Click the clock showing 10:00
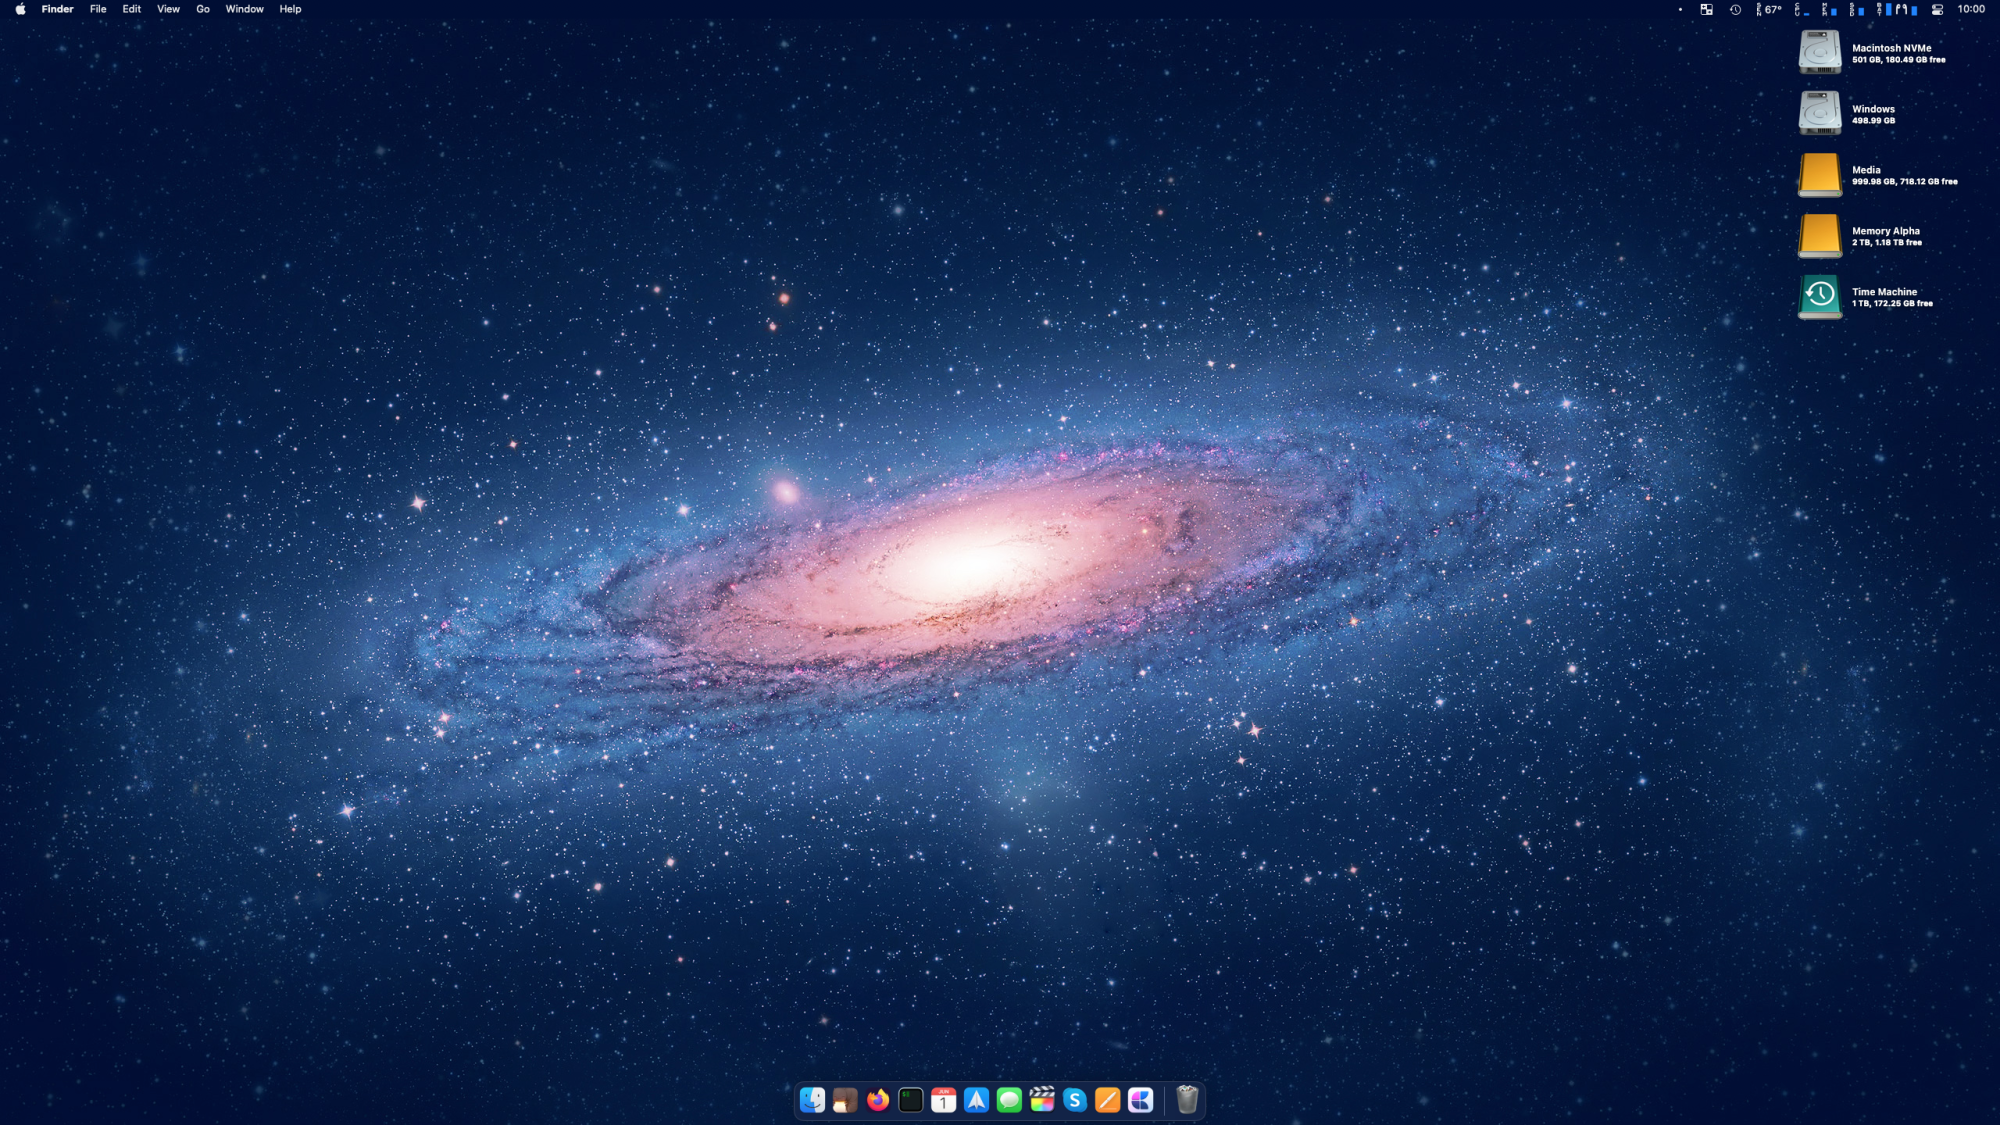The width and height of the screenshot is (2000, 1125). coord(1971,9)
